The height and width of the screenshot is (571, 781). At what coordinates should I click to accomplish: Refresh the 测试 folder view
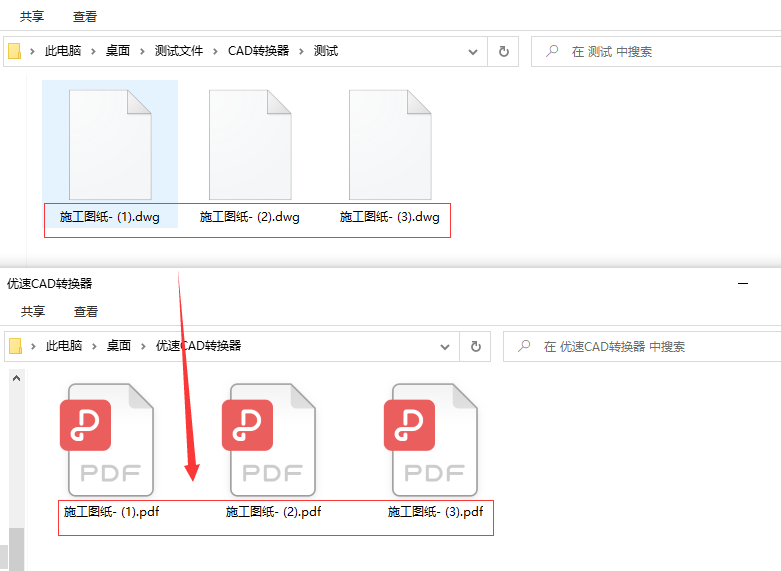[x=504, y=51]
